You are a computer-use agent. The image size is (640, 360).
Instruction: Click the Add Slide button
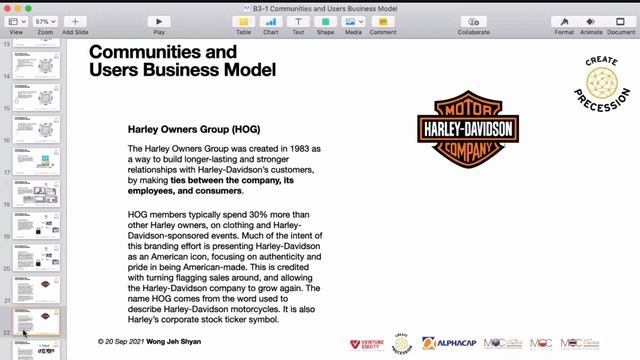click(75, 22)
